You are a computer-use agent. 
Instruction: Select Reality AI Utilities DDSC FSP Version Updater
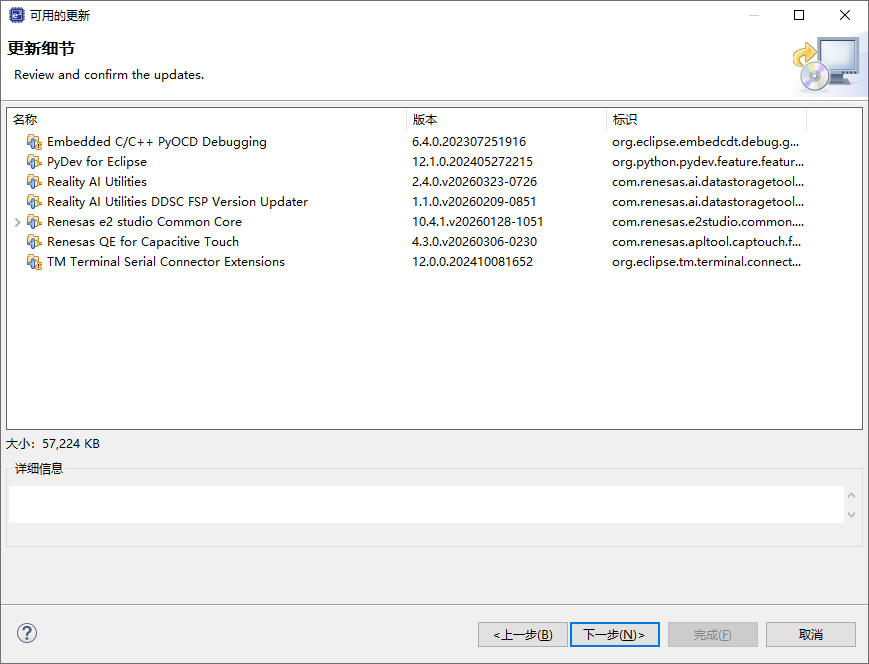coord(434,202)
